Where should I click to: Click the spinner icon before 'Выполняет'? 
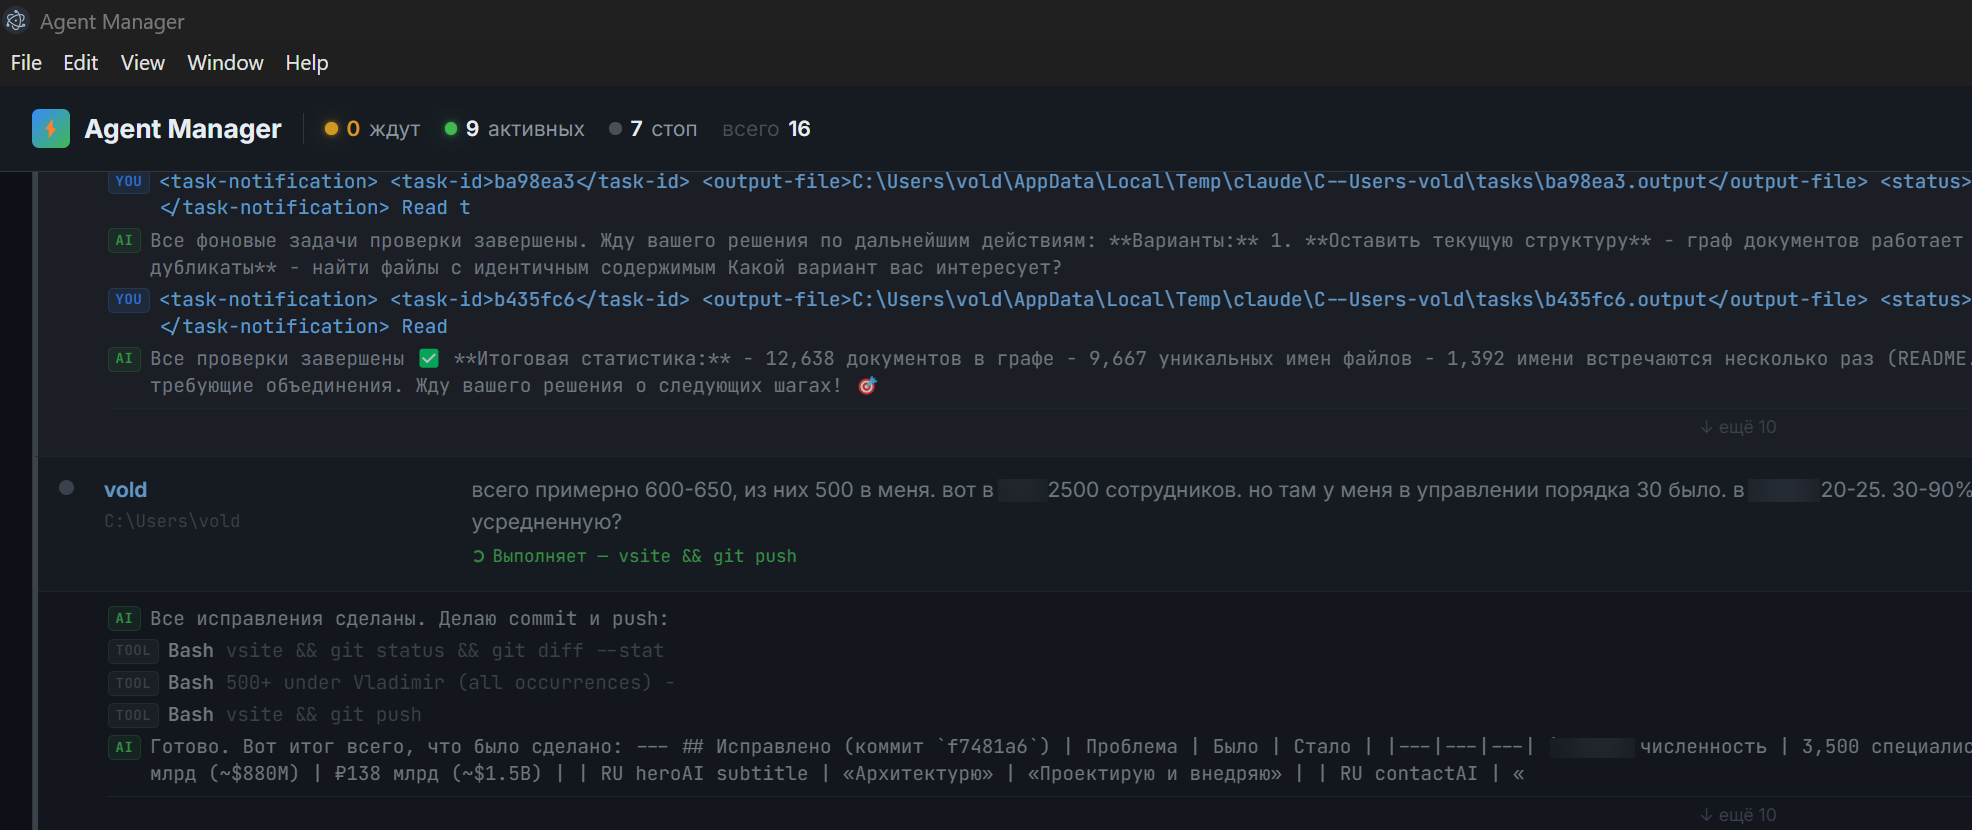[x=479, y=556]
